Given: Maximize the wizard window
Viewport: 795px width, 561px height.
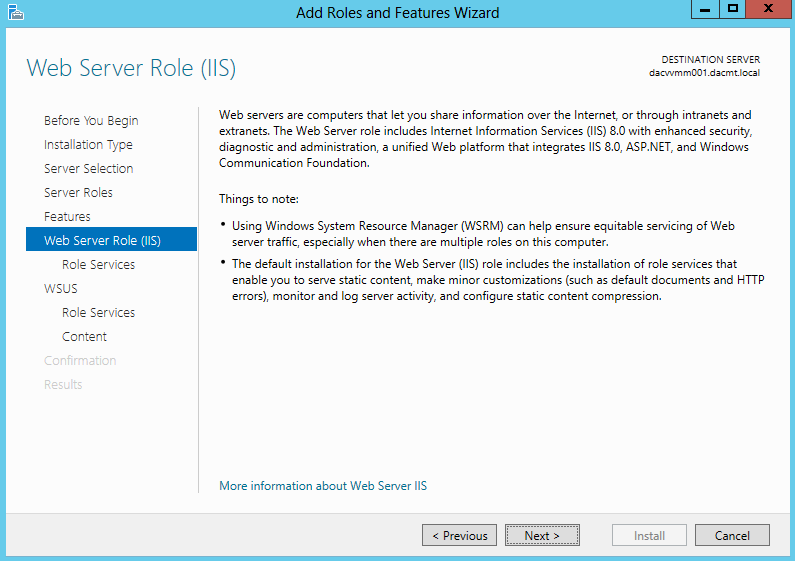Looking at the screenshot, I should (x=733, y=9).
